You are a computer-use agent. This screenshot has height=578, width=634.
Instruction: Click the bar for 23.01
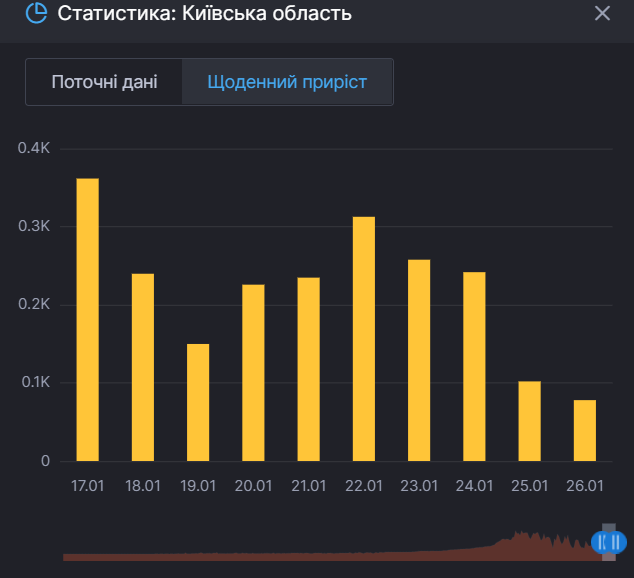[419, 360]
